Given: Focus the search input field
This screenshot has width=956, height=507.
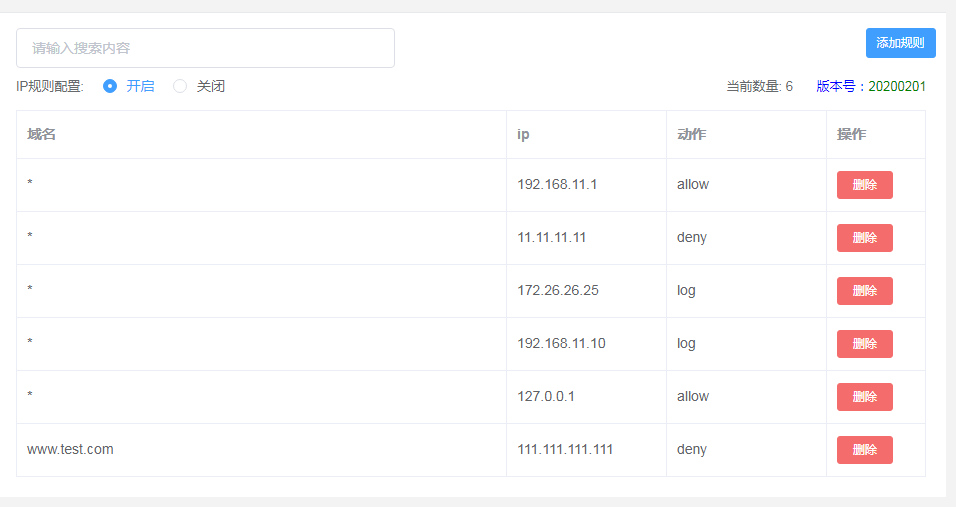Looking at the screenshot, I should pyautogui.click(x=205, y=48).
